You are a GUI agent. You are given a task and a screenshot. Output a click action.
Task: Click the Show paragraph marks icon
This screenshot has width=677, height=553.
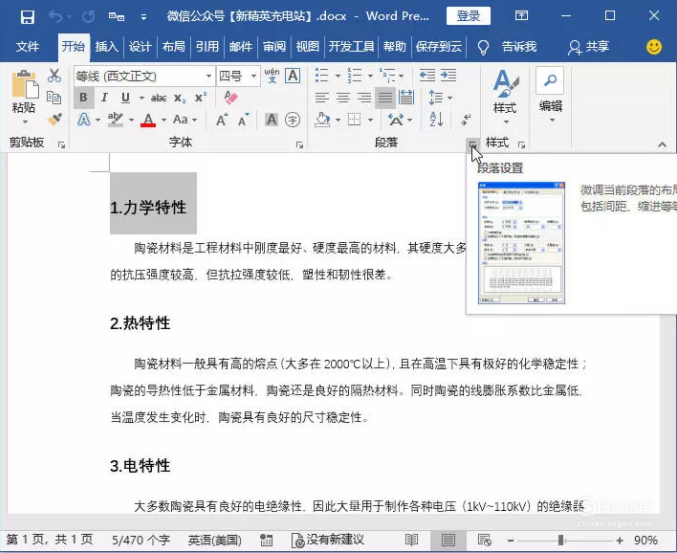tap(466, 119)
